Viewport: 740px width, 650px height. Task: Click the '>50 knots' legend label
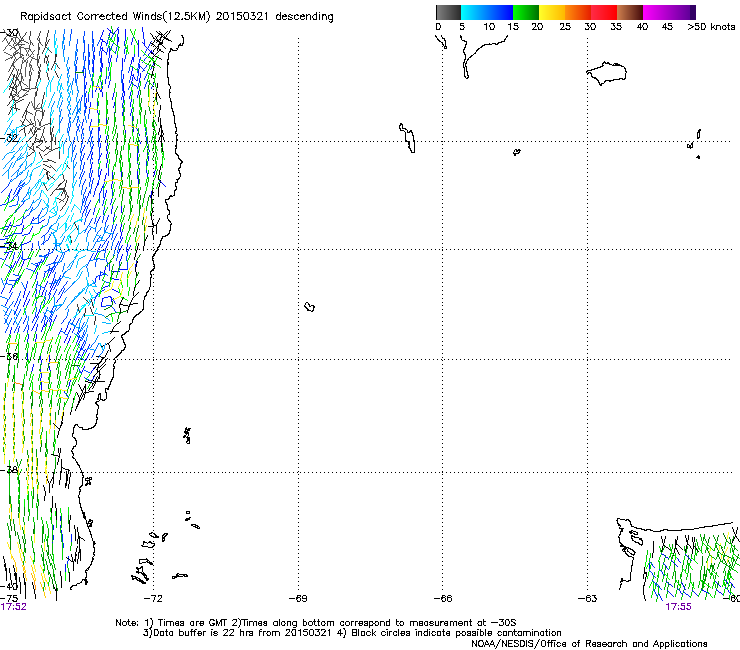[711, 27]
